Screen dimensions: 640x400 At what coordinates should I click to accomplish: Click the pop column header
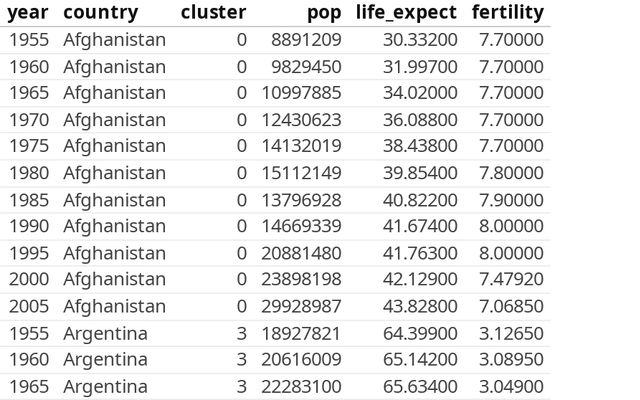[324, 13]
